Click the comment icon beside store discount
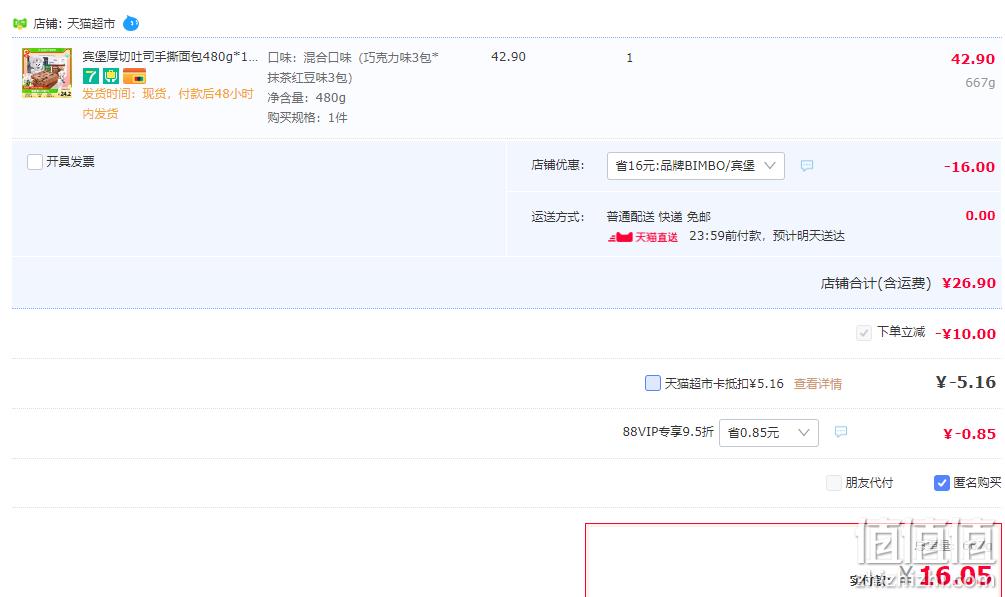 (807, 166)
